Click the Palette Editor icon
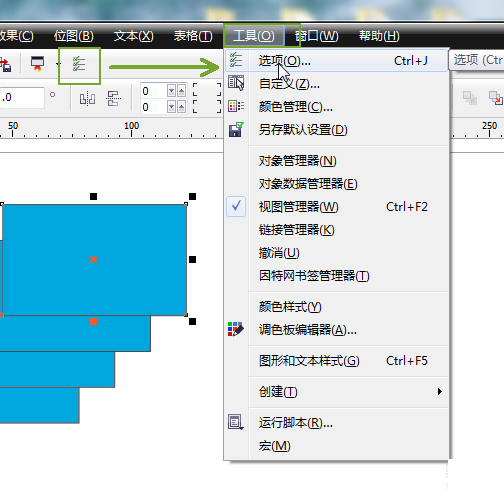The height and width of the screenshot is (504, 504). pos(236,329)
